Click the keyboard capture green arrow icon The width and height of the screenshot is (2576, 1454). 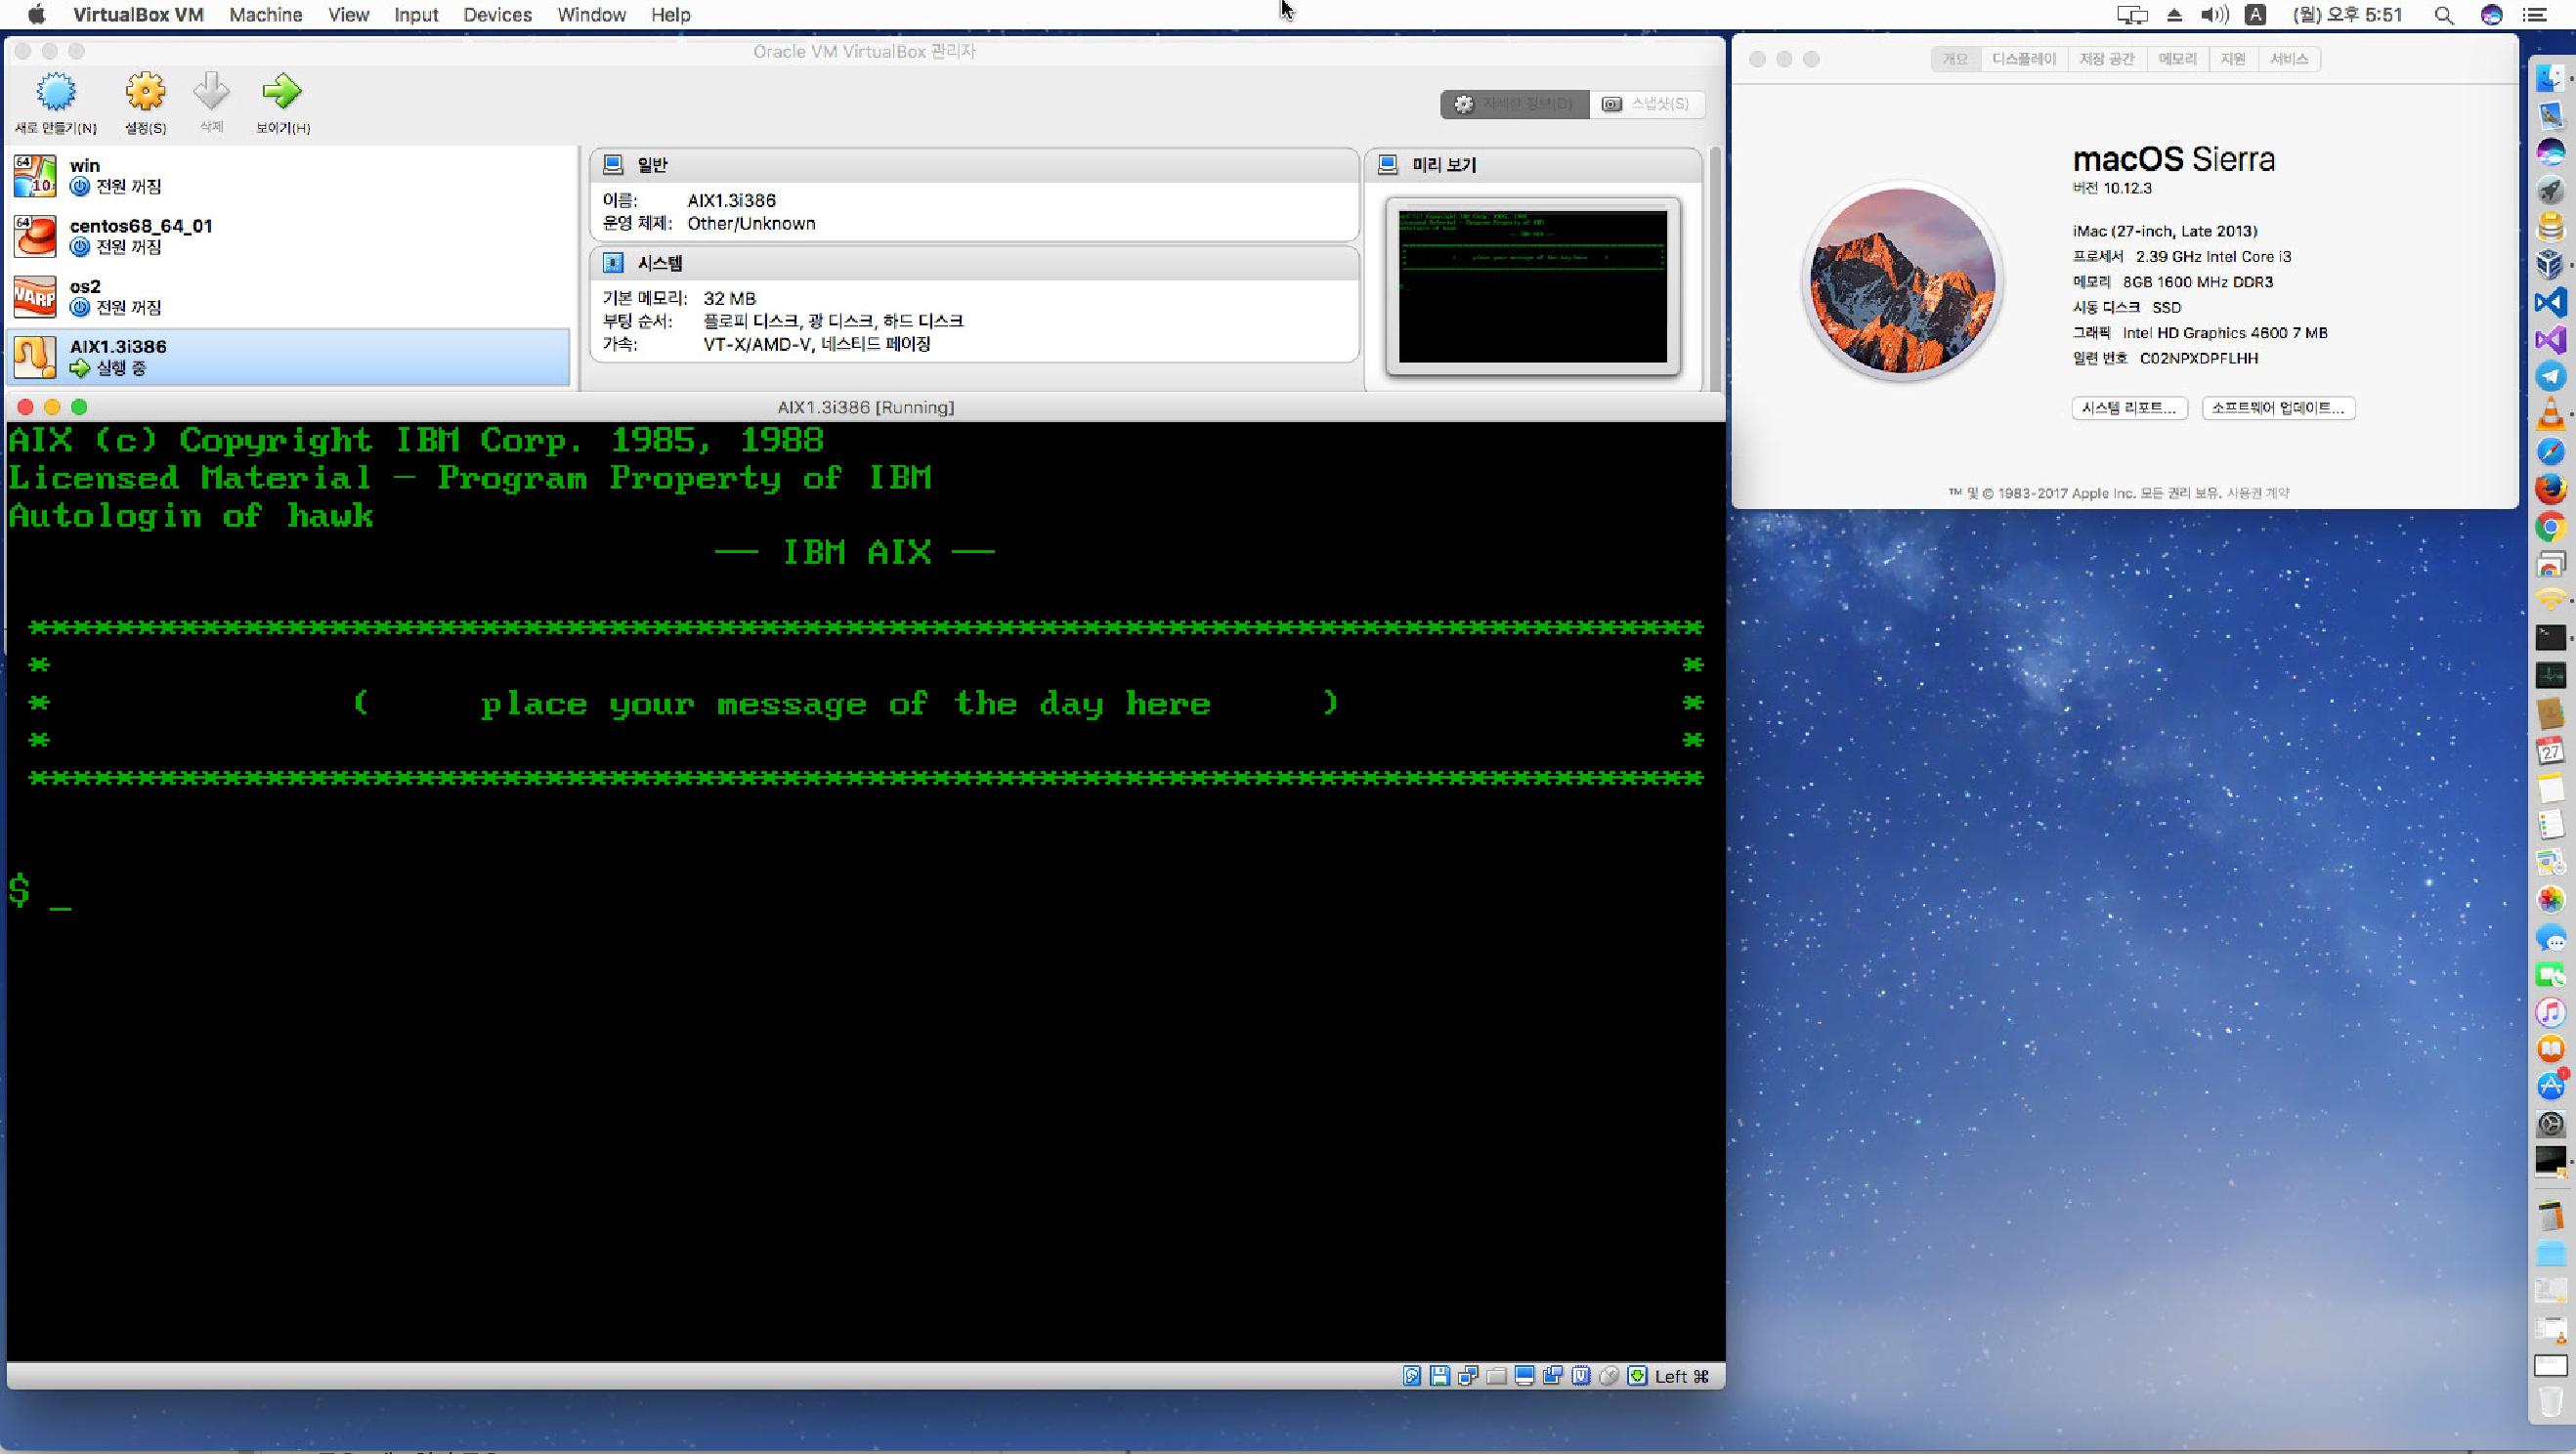click(1637, 1376)
